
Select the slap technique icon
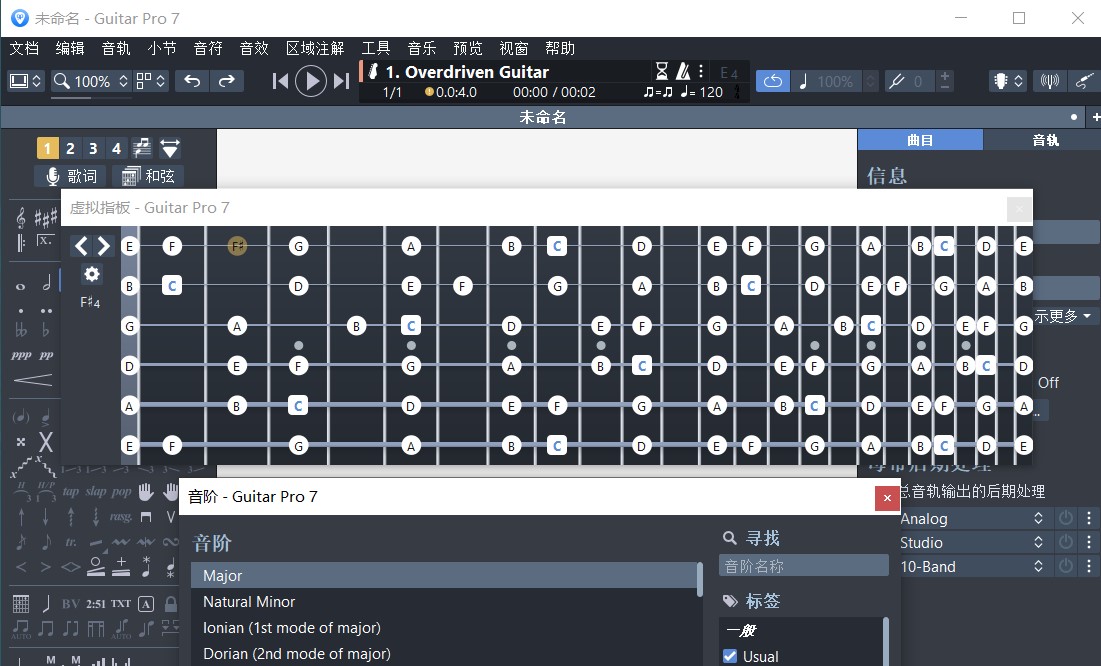pyautogui.click(x=96, y=492)
